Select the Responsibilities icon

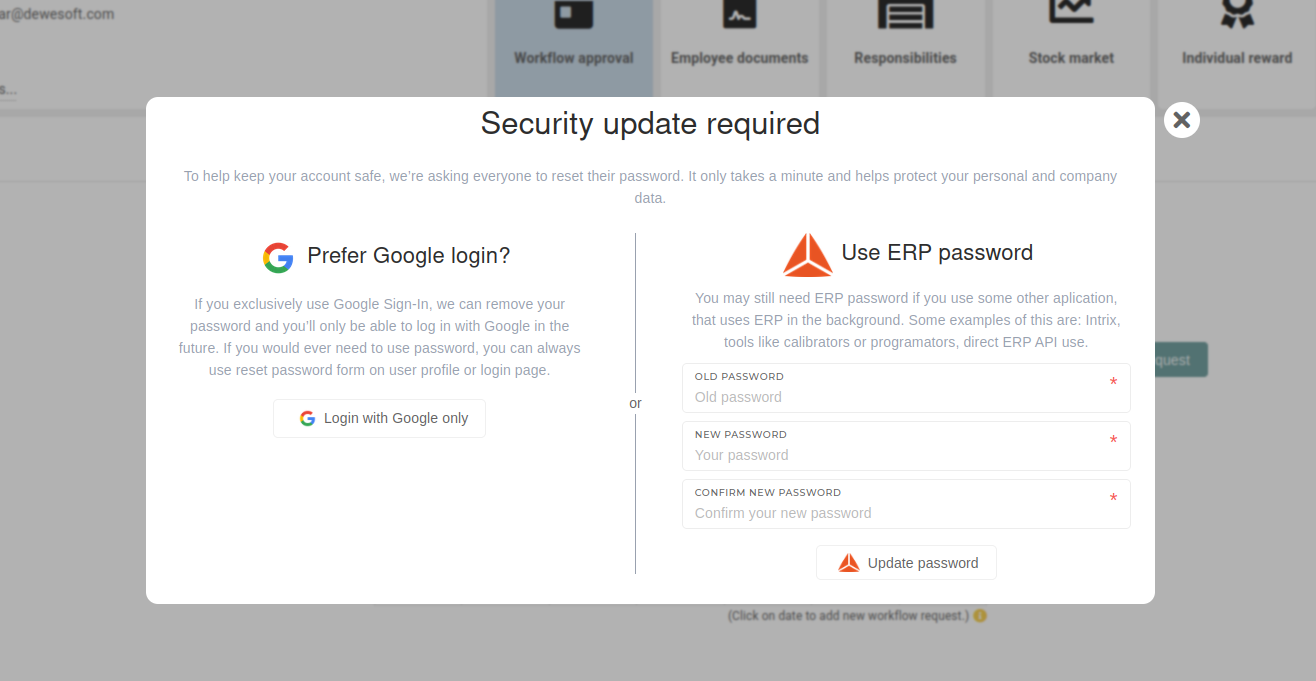905,13
